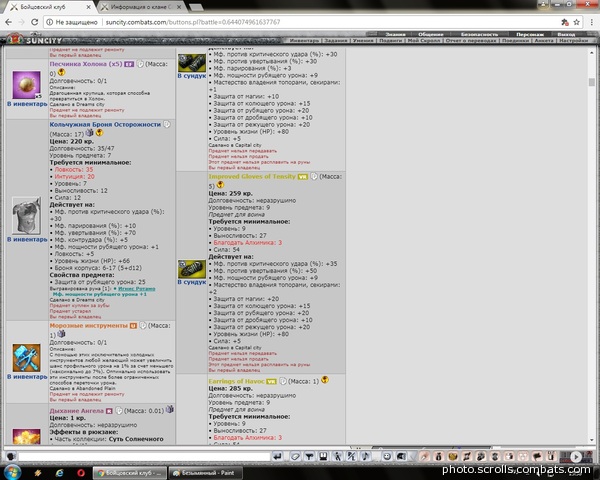The image size is (600, 480).
Task: Click the browser address bar
Action: pos(302,22)
